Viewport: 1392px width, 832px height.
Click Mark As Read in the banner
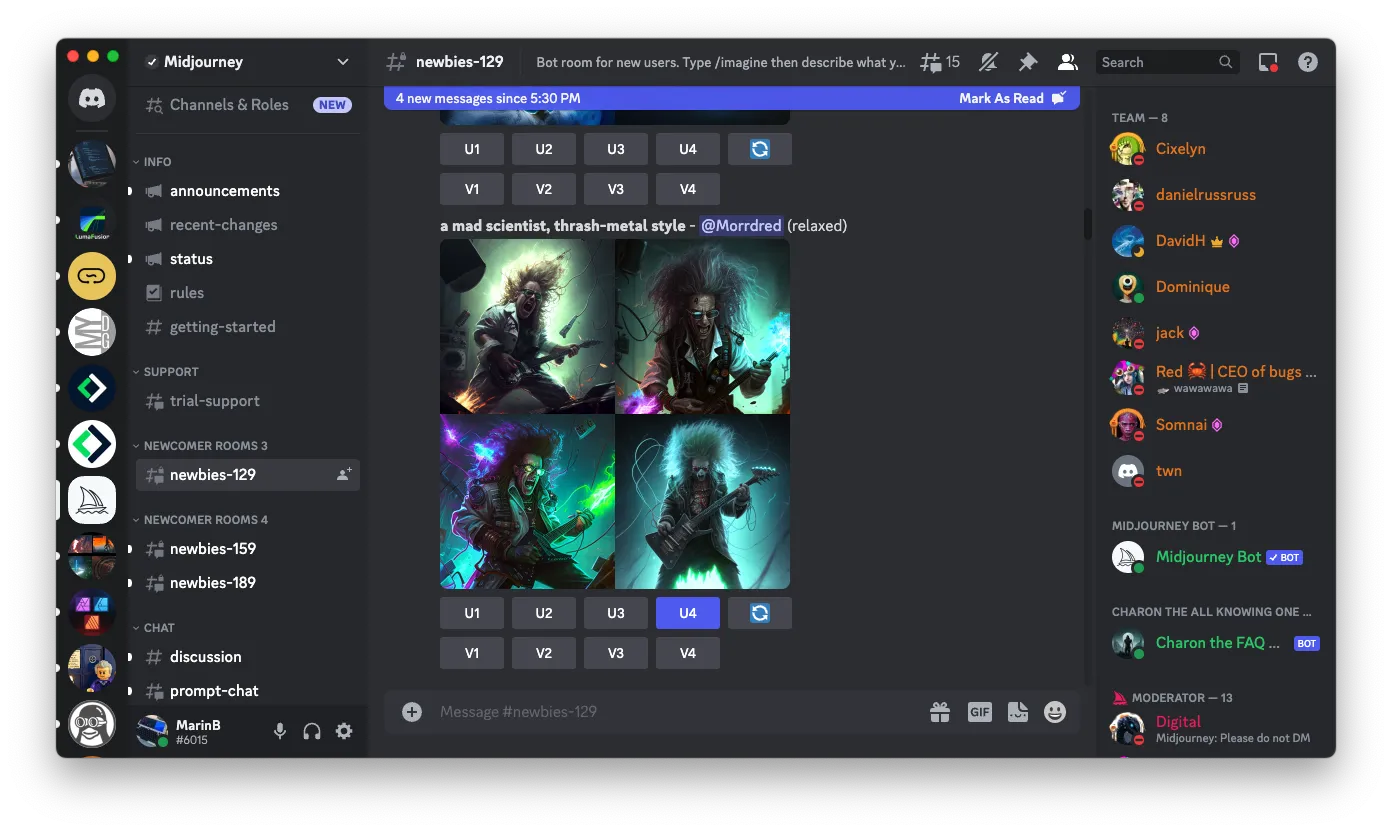point(1002,98)
